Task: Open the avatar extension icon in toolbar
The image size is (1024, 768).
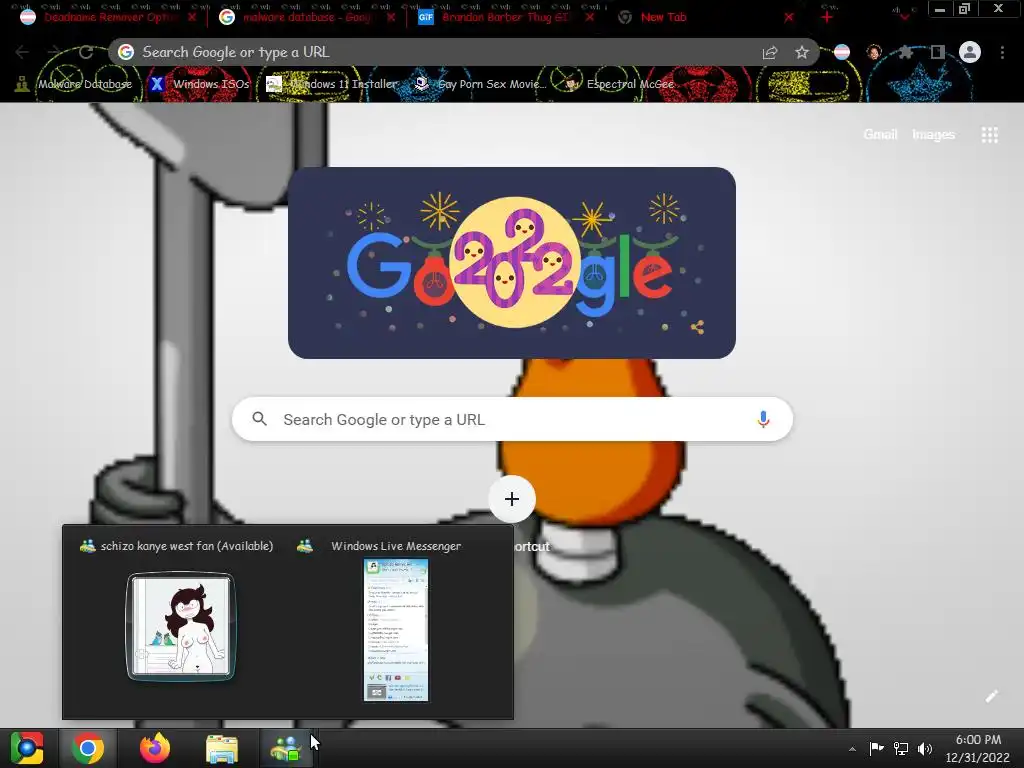Action: 874,52
